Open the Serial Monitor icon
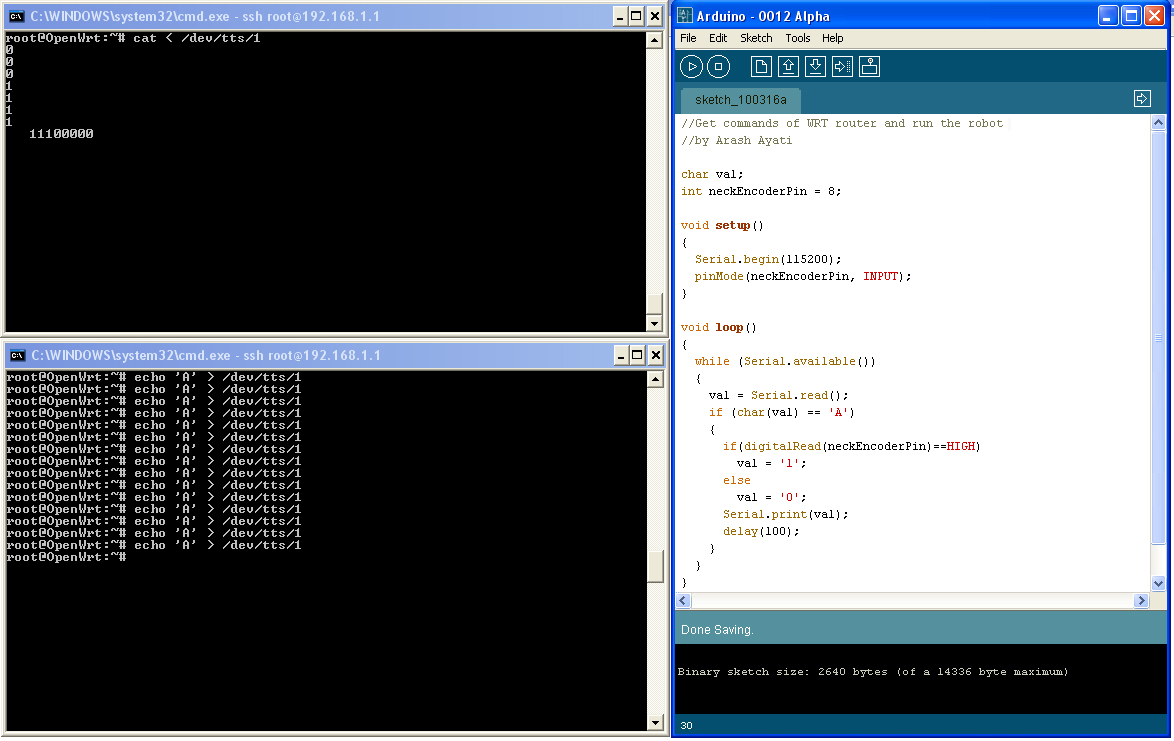1174x741 pixels. point(869,67)
